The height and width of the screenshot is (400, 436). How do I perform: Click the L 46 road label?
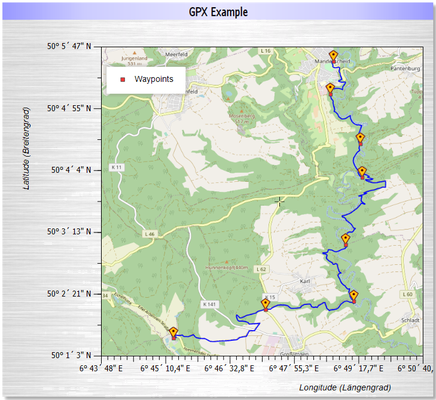[150, 234]
